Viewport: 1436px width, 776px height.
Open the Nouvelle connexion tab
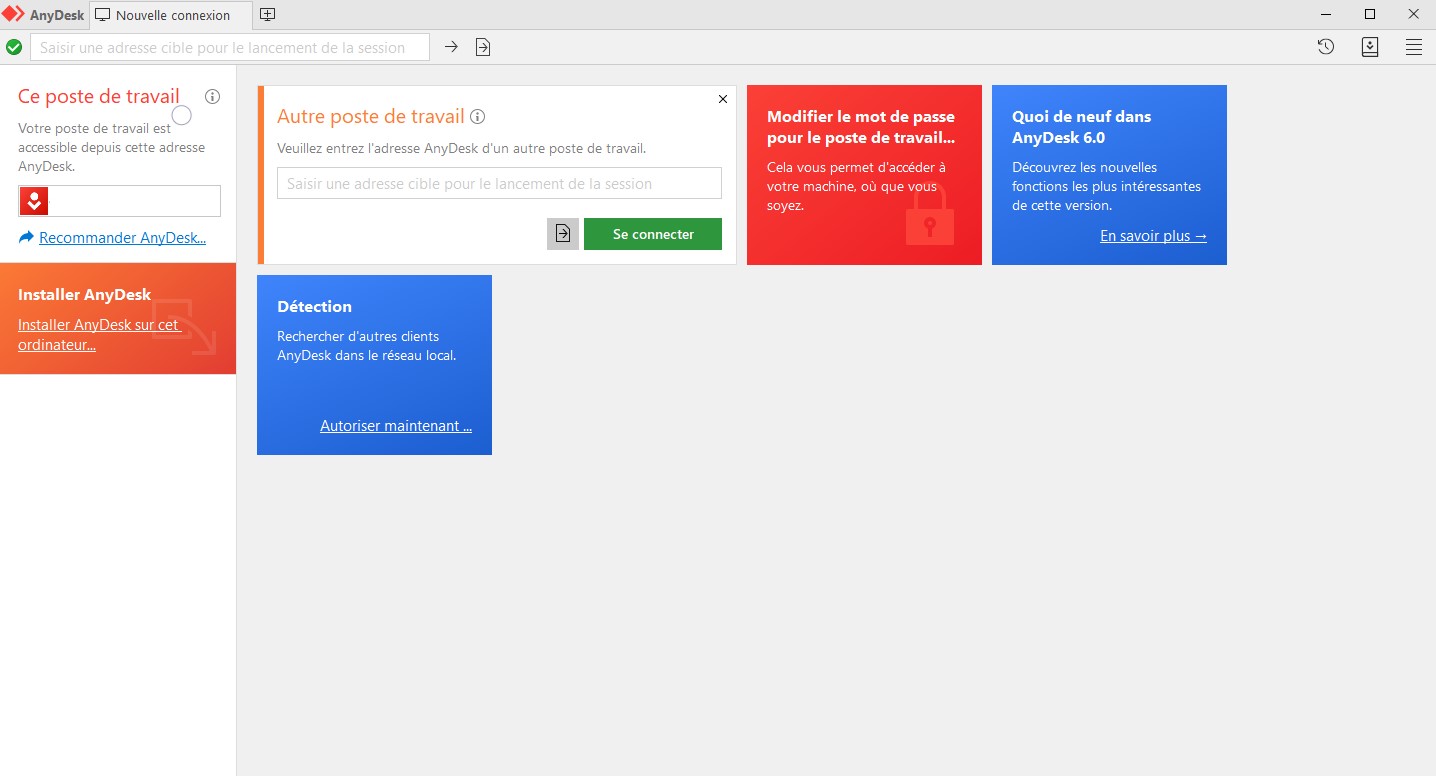click(171, 15)
